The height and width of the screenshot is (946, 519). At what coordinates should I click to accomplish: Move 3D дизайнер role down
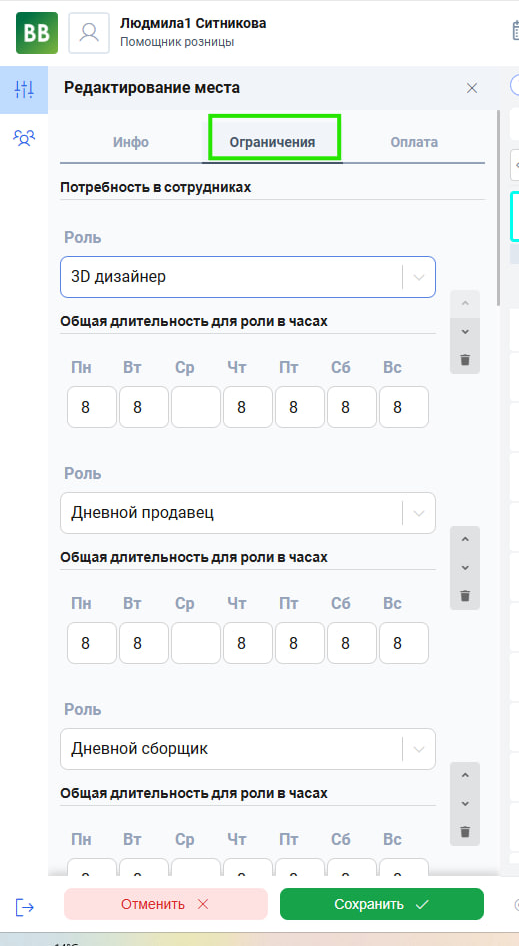tap(465, 332)
